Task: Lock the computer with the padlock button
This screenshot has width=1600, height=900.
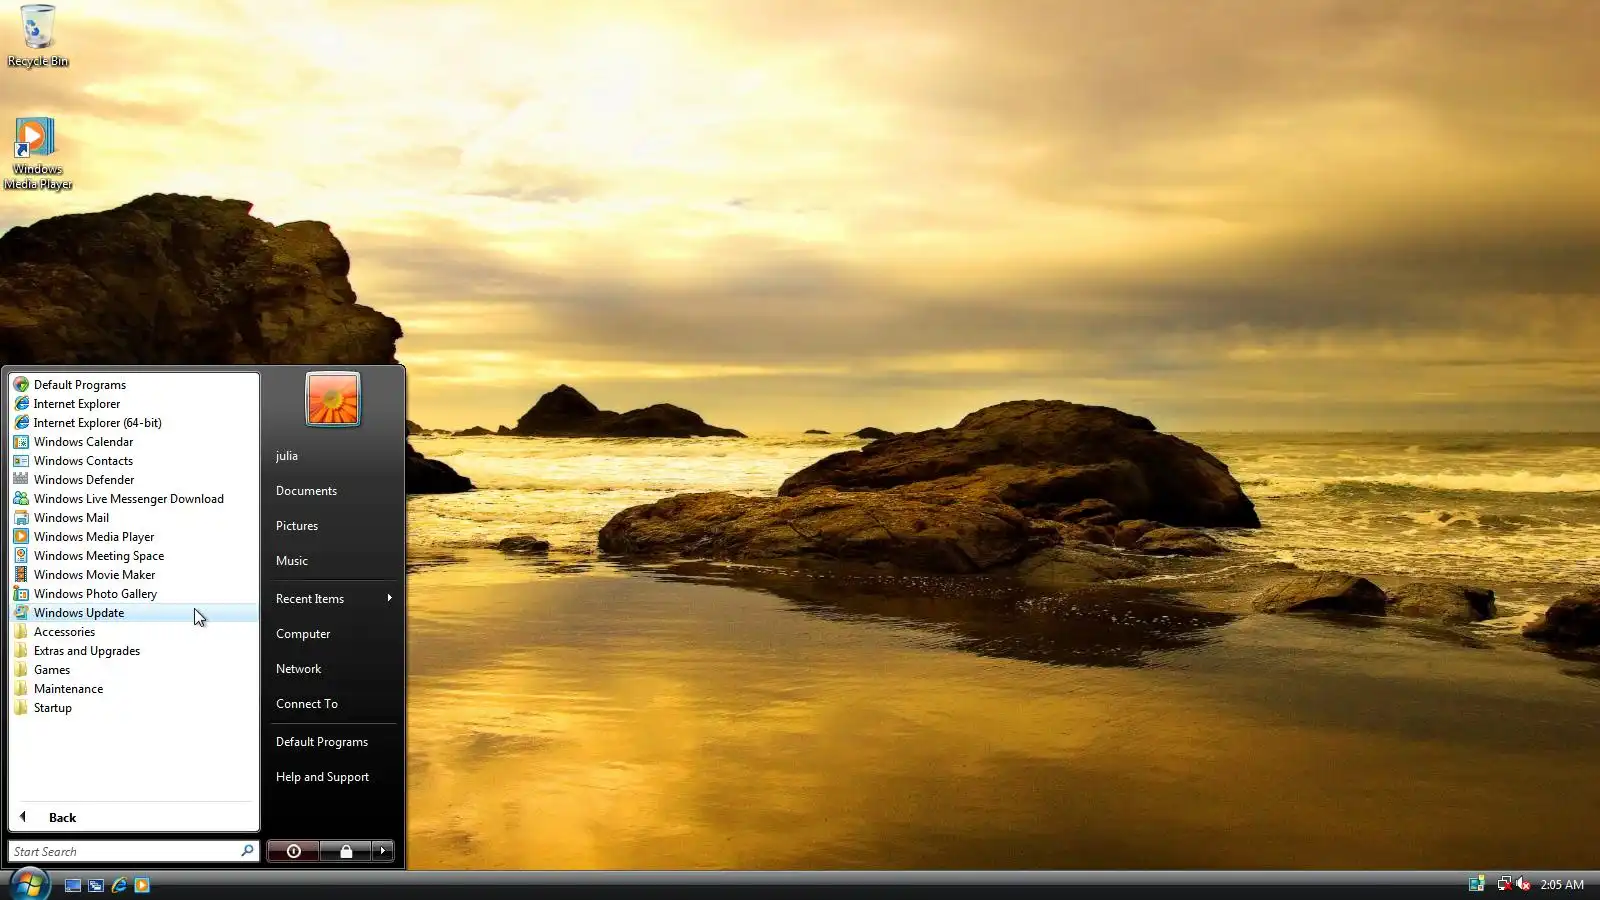Action: click(346, 851)
